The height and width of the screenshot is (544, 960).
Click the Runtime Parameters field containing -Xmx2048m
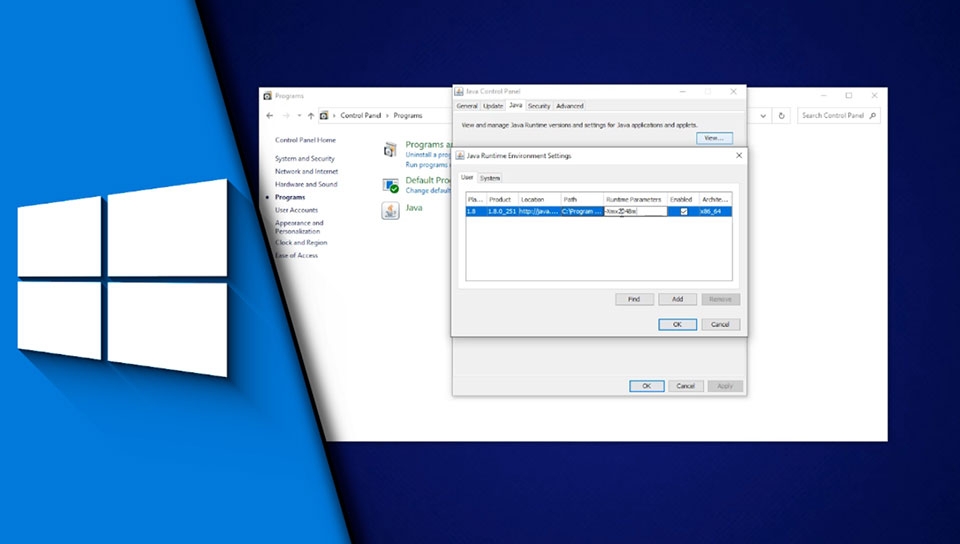pos(636,211)
